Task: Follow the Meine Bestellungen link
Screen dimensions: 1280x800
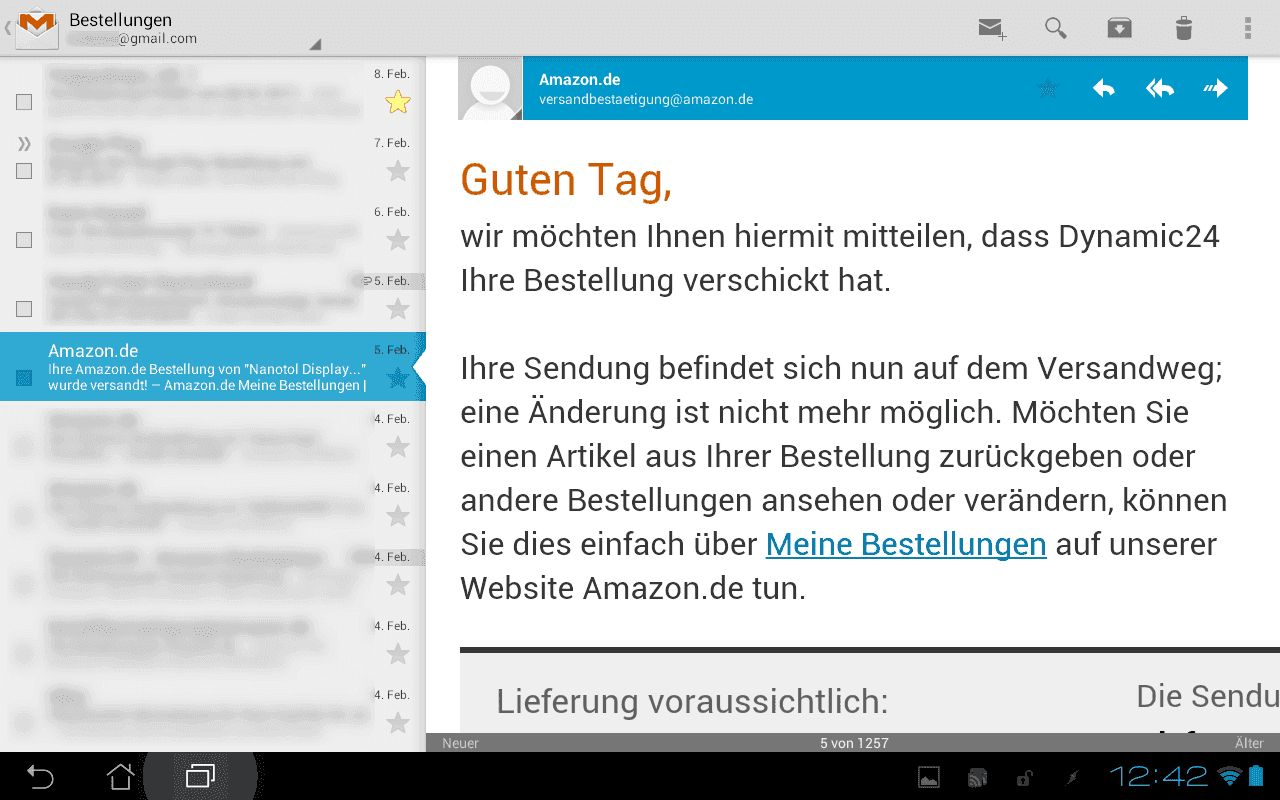Action: point(905,544)
